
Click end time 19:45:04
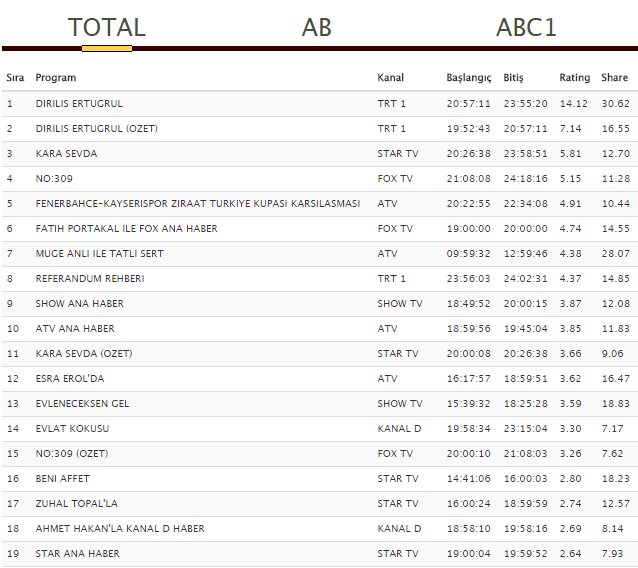526,329
